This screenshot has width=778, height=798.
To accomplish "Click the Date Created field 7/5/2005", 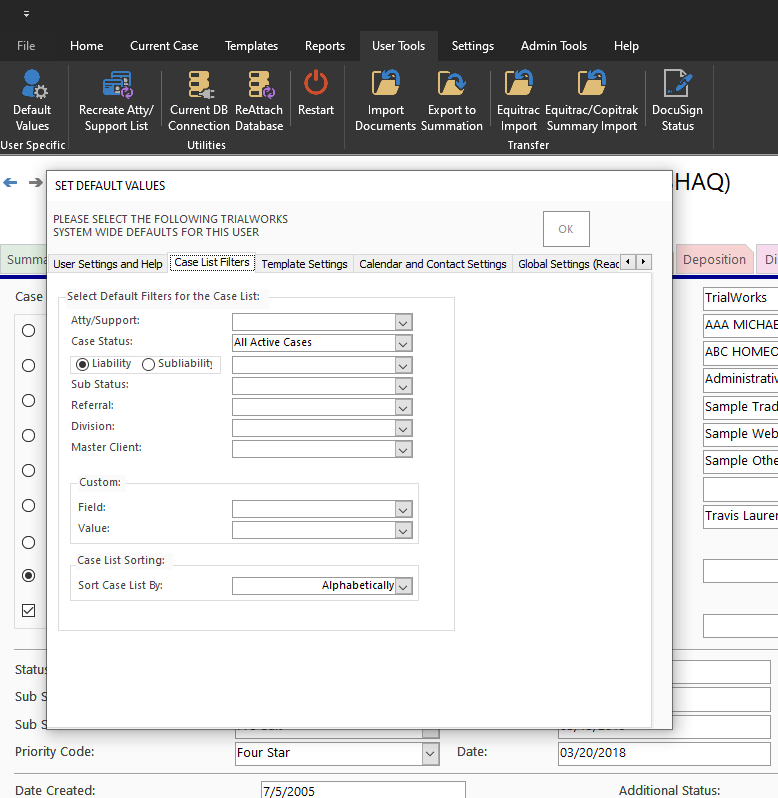I will click(x=363, y=791).
